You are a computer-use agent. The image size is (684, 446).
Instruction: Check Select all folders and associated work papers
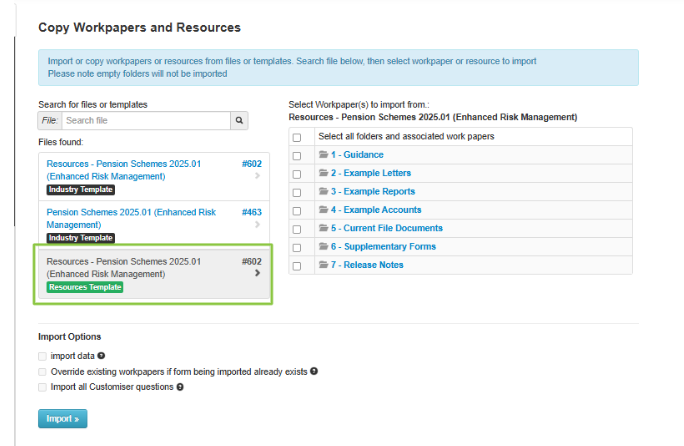[x=297, y=137]
